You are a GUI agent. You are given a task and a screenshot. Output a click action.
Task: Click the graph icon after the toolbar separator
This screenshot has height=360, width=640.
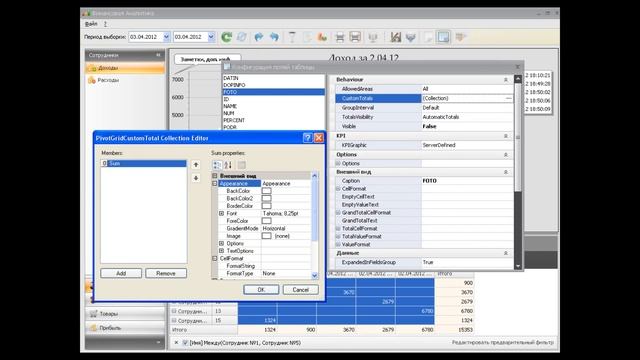point(395,37)
